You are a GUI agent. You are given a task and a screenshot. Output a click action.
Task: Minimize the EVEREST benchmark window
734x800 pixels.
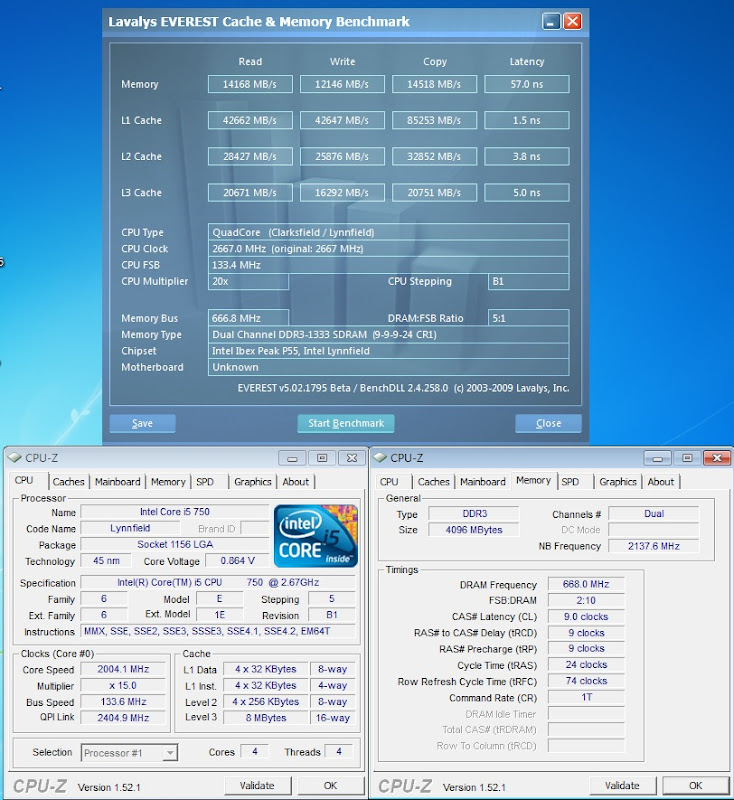551,21
